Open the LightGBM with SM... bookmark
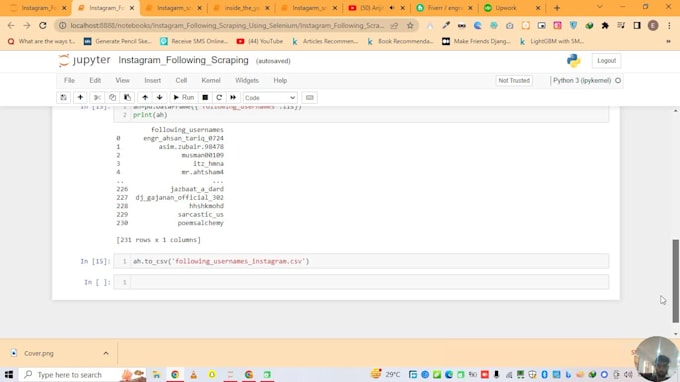This screenshot has height=382, width=680. point(551,41)
